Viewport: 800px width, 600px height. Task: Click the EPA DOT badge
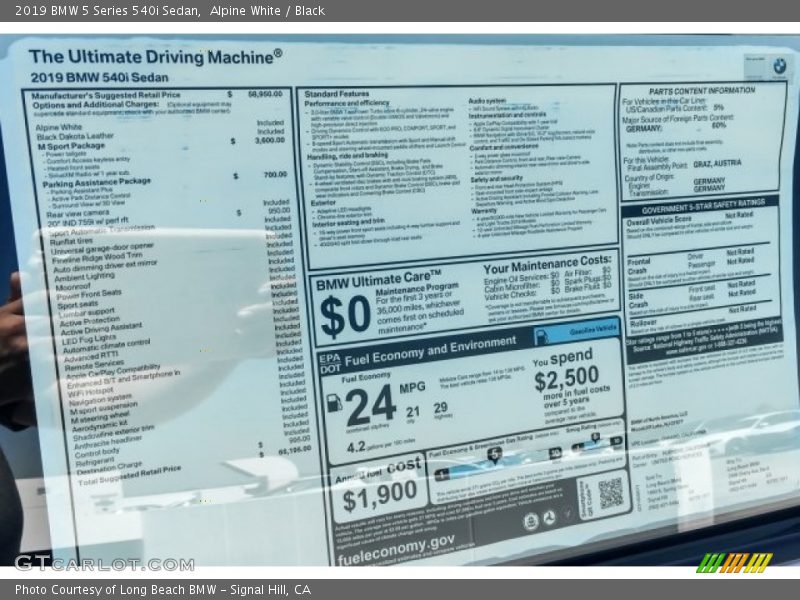(330, 361)
